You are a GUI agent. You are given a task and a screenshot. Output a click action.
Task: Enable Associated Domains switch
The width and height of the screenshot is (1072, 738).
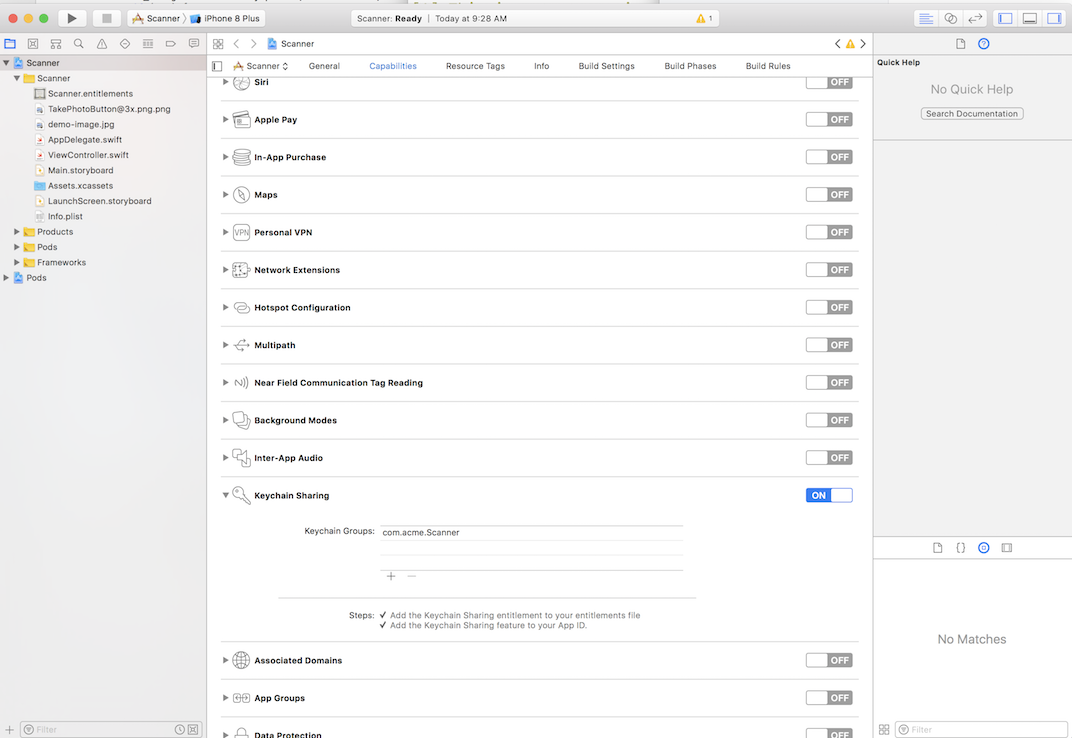pyautogui.click(x=829, y=661)
